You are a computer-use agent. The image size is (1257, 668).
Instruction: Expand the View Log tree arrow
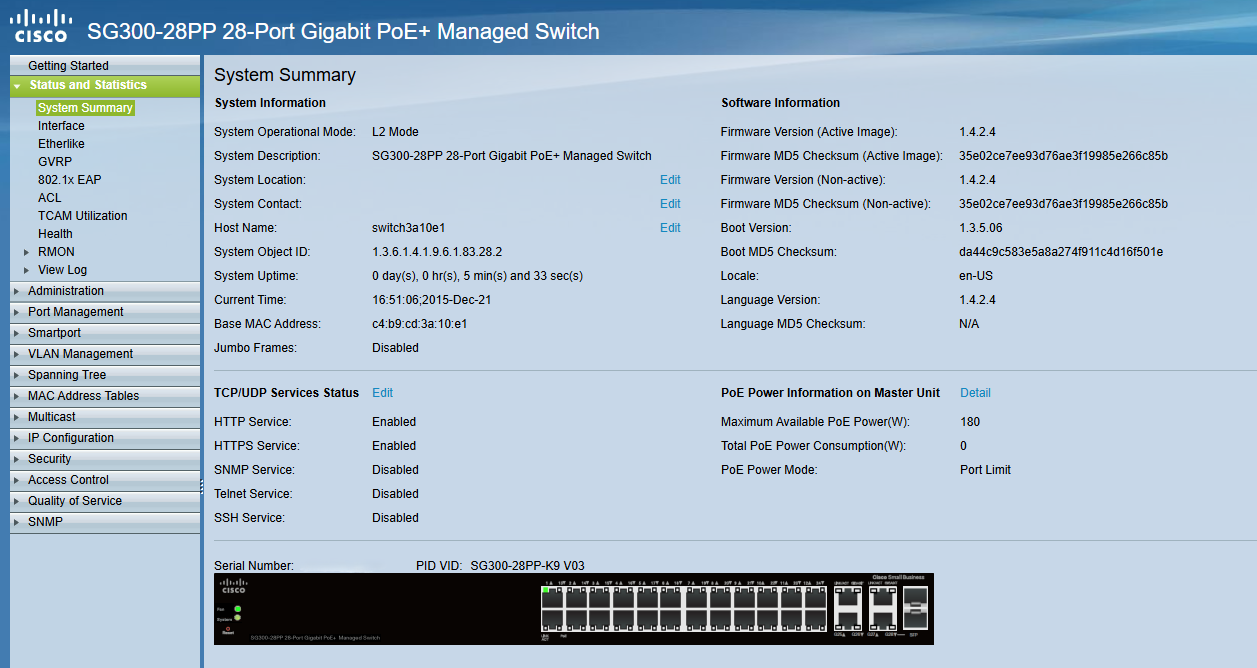coord(26,270)
